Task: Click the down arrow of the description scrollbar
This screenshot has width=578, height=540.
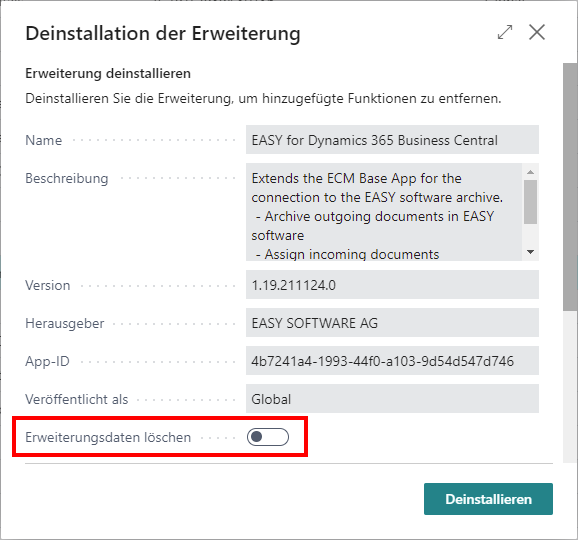Action: 530,252
